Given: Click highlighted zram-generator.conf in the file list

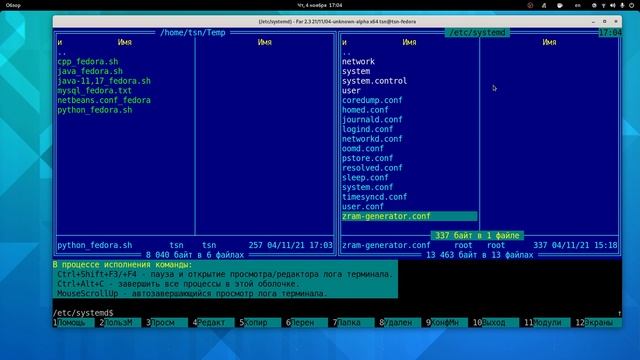Looking at the screenshot, I should 410,216.
